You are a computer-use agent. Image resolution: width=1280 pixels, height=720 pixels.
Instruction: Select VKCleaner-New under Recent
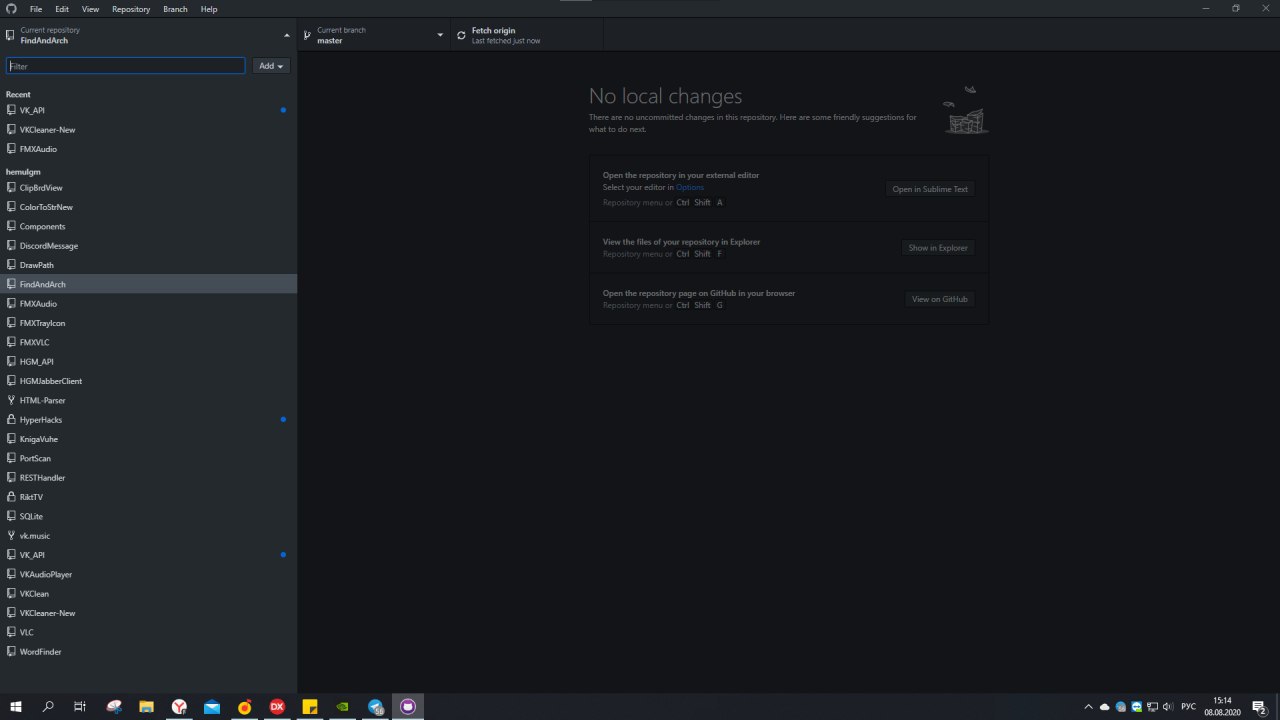pyautogui.click(x=148, y=130)
